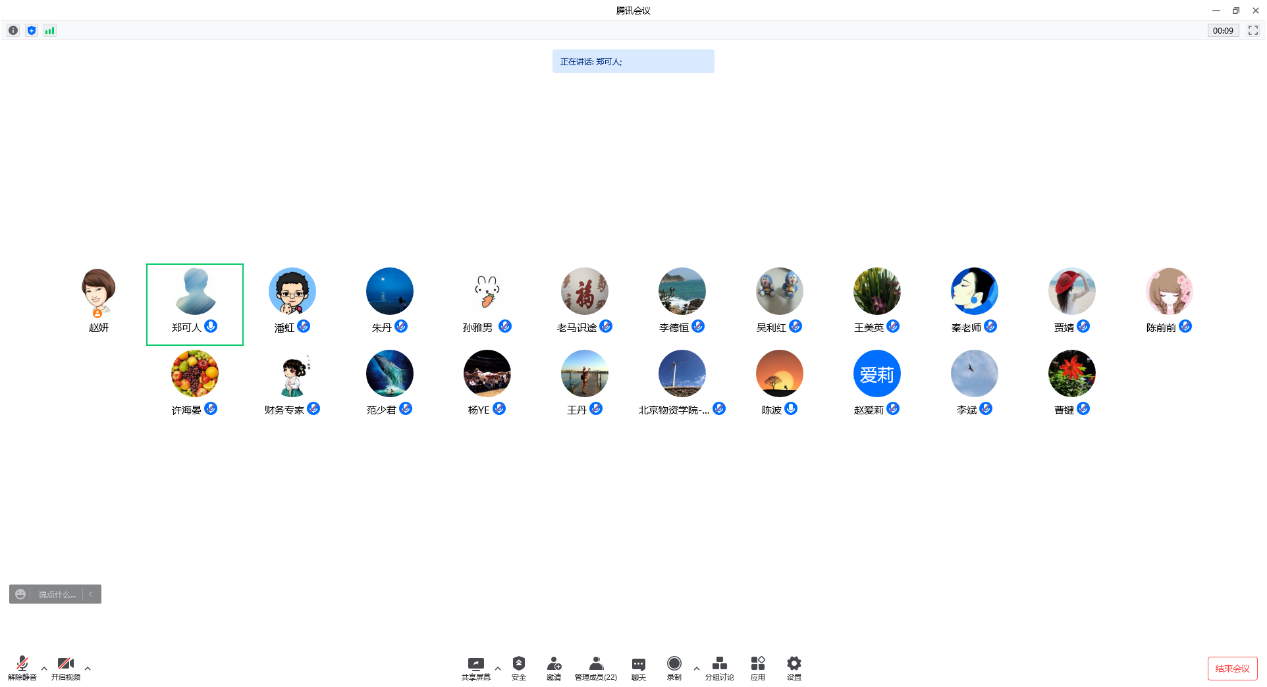Open Breakout Rooms (分组讨论)

[719, 667]
